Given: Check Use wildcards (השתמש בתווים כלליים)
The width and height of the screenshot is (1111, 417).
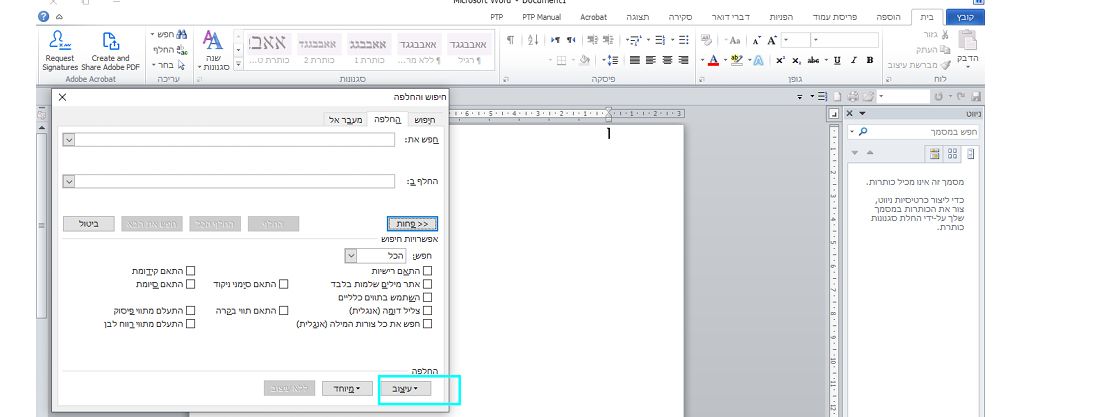Looking at the screenshot, I should tap(427, 297).
